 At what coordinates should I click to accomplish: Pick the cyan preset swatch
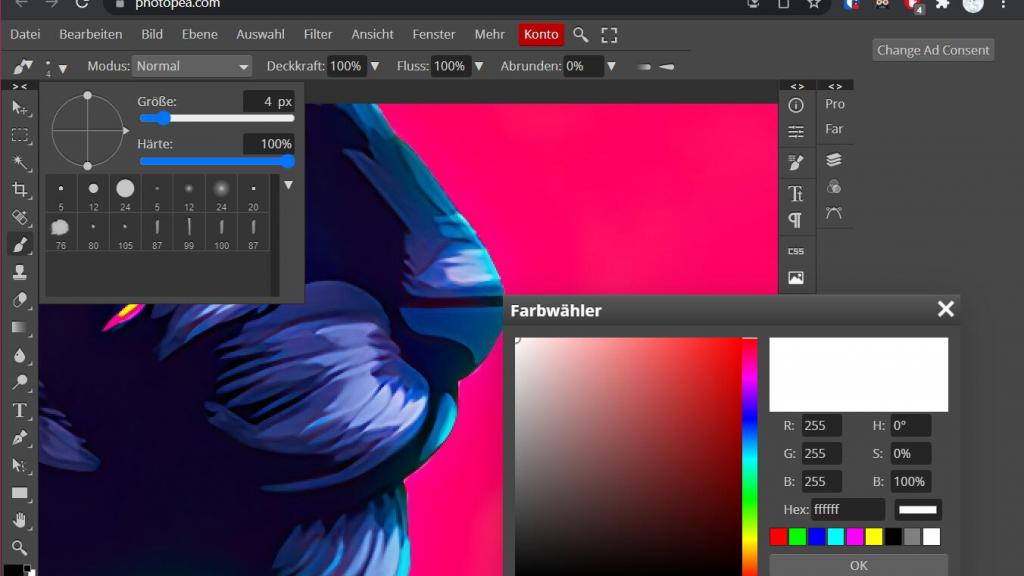tap(836, 537)
